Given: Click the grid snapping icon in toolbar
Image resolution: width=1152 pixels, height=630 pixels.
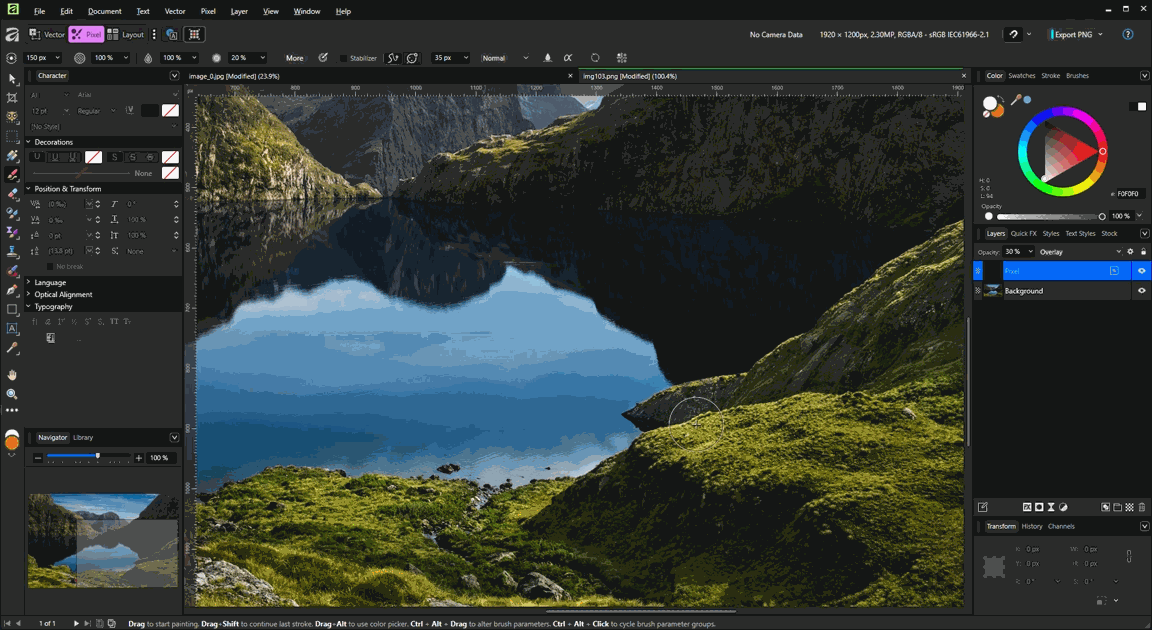Looking at the screenshot, I should click(x=194, y=35).
